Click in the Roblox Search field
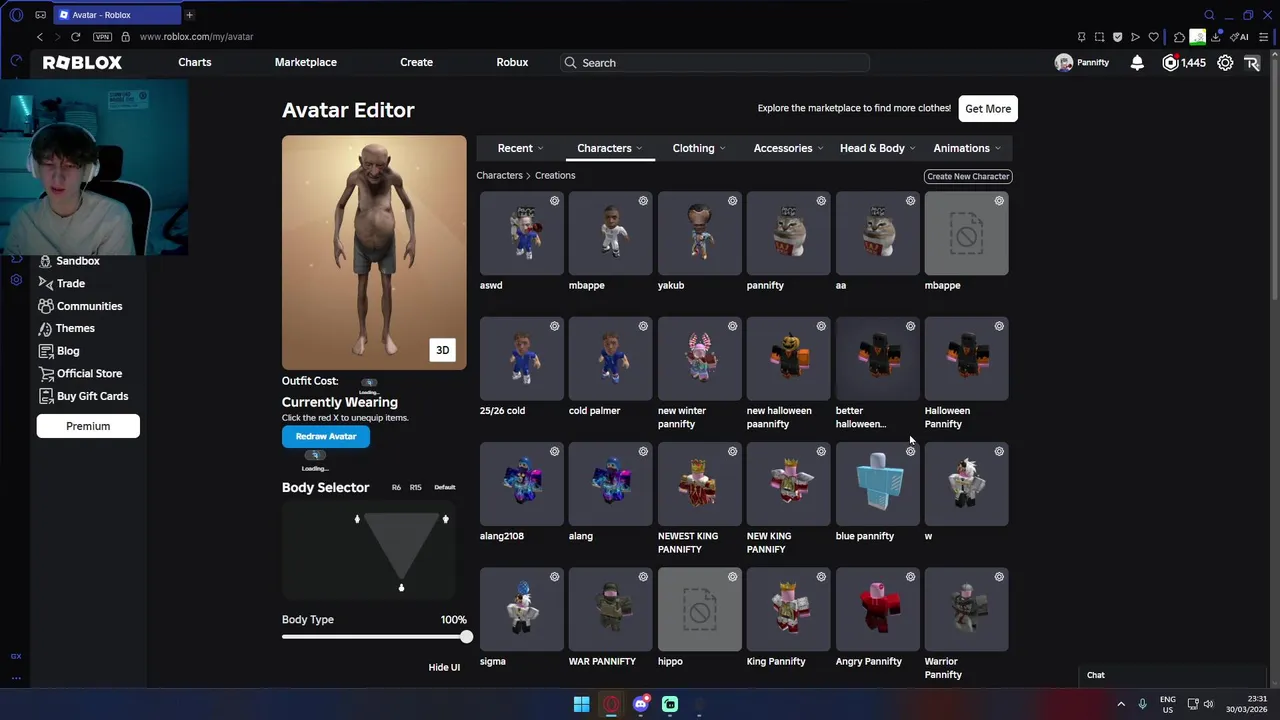The image size is (1280, 720). [x=715, y=62]
